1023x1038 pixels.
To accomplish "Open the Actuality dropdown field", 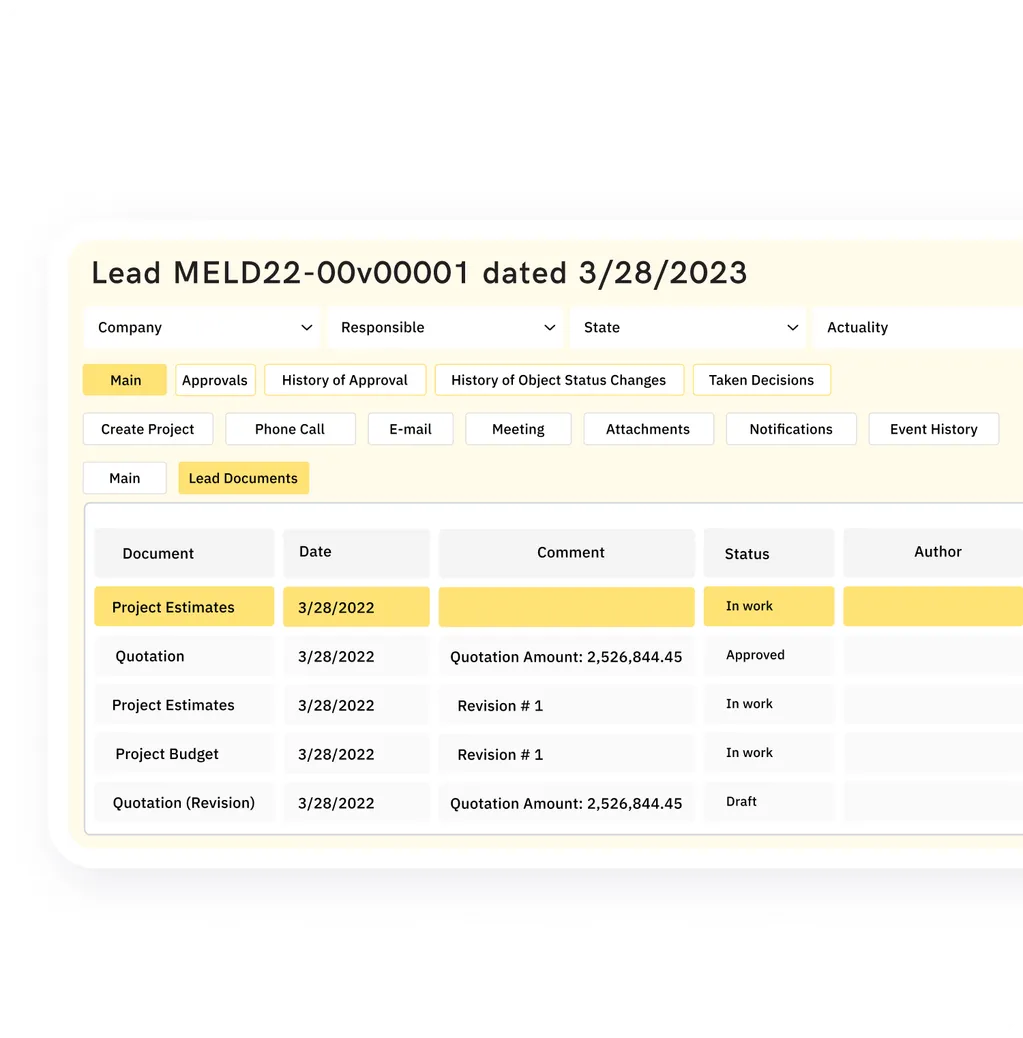I will pyautogui.click(x=918, y=328).
